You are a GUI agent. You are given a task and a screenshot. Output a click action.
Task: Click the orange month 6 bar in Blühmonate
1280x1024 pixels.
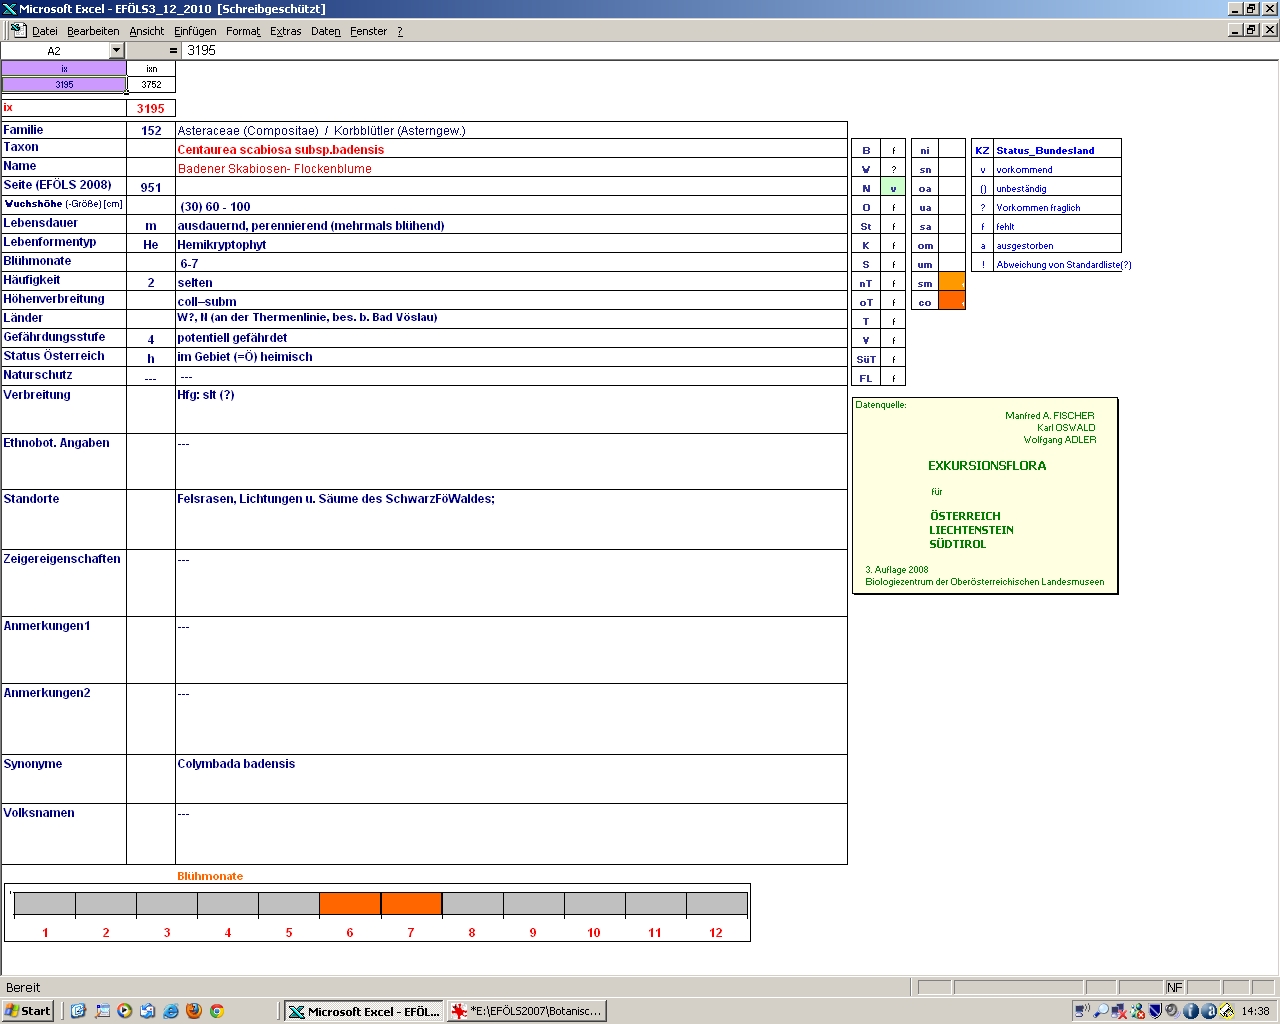(x=350, y=904)
